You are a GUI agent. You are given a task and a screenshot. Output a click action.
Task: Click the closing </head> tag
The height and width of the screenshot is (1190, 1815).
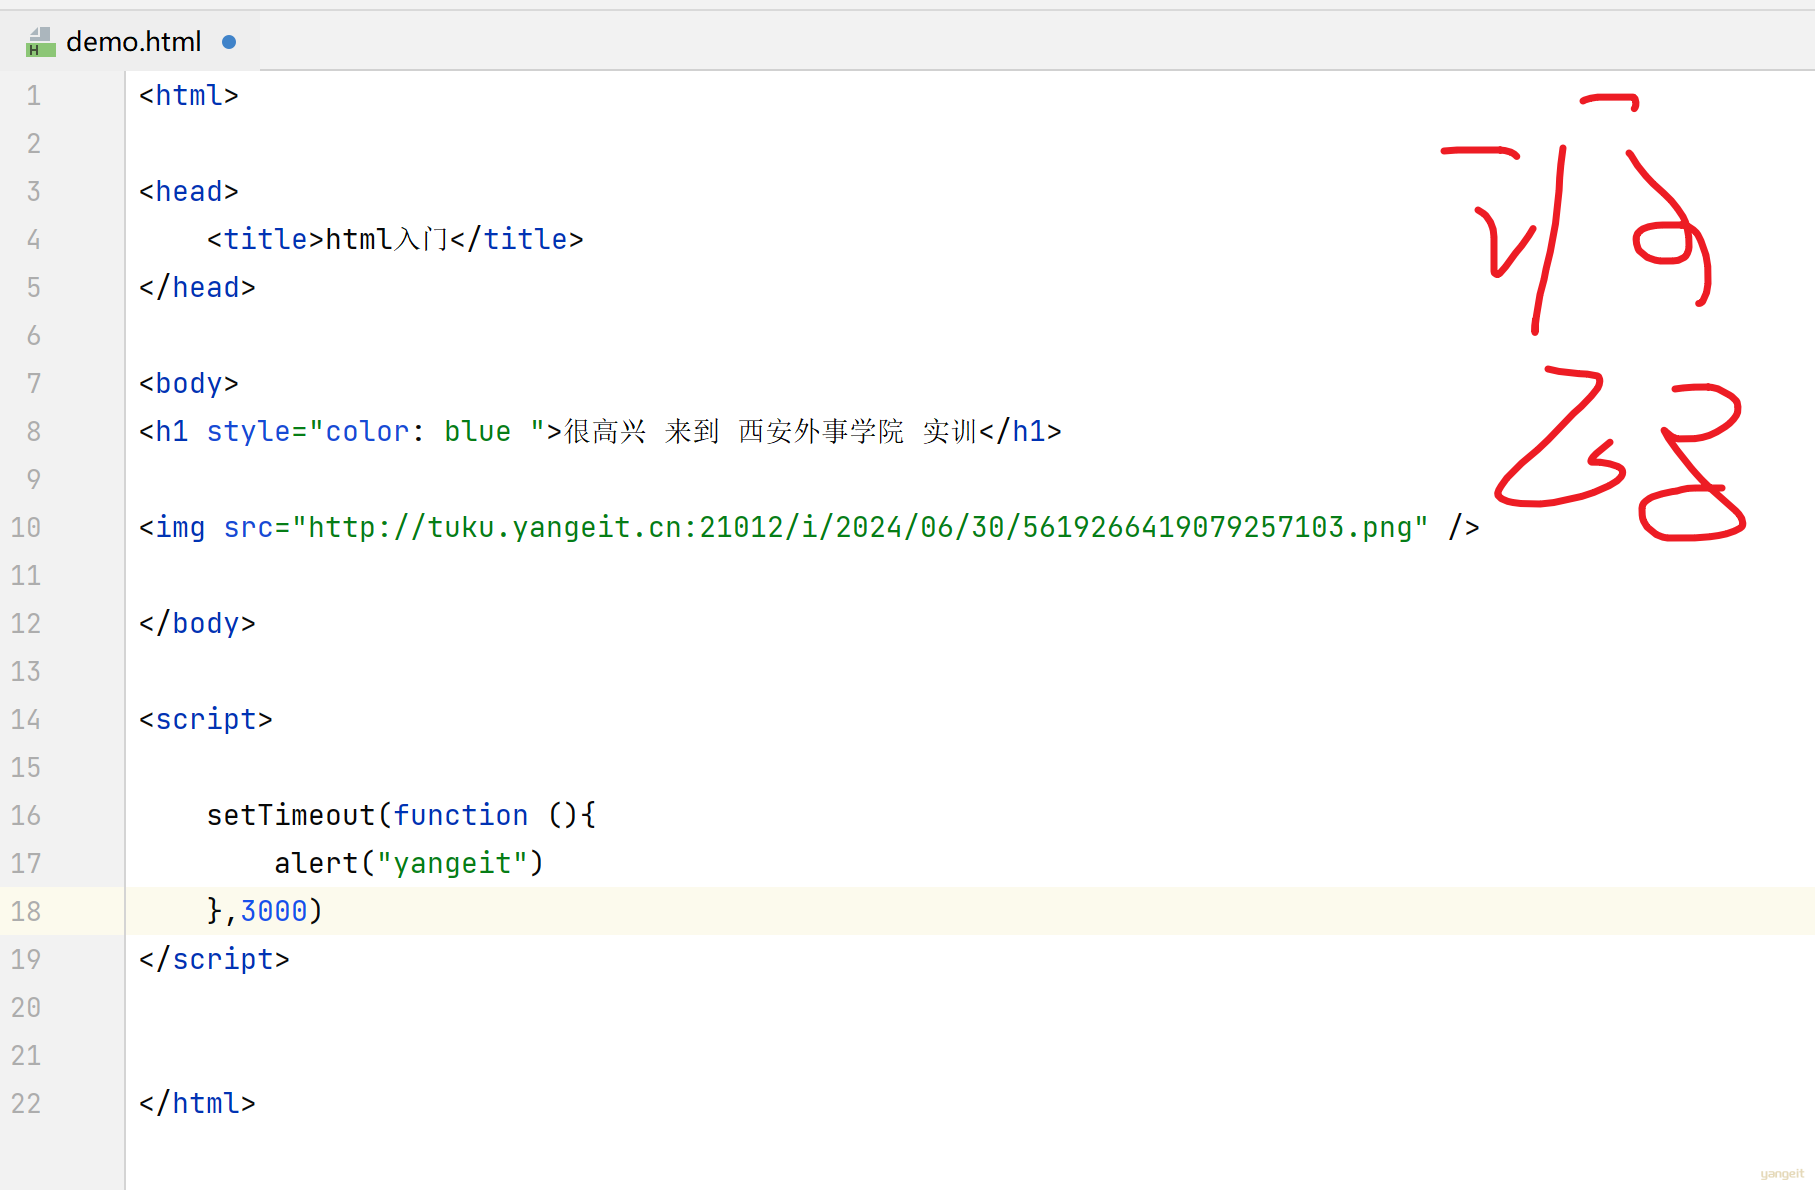point(197,288)
